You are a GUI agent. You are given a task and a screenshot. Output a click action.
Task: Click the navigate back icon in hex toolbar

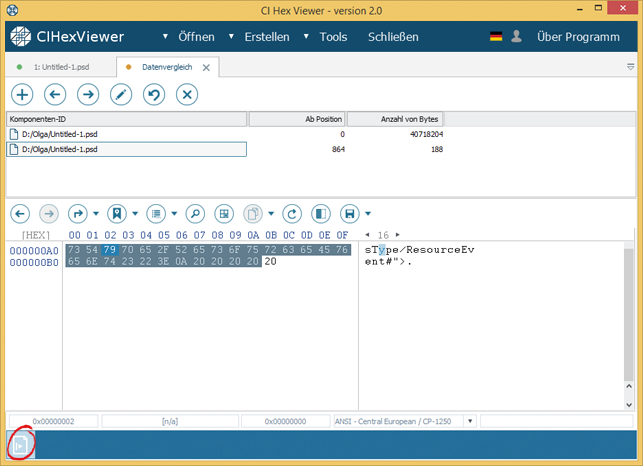point(20,214)
